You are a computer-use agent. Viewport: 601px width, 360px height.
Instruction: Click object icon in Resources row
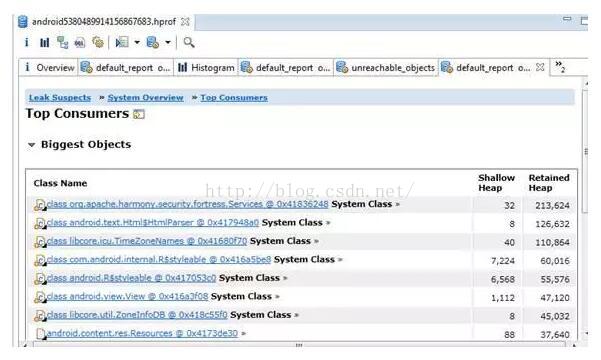[41, 334]
